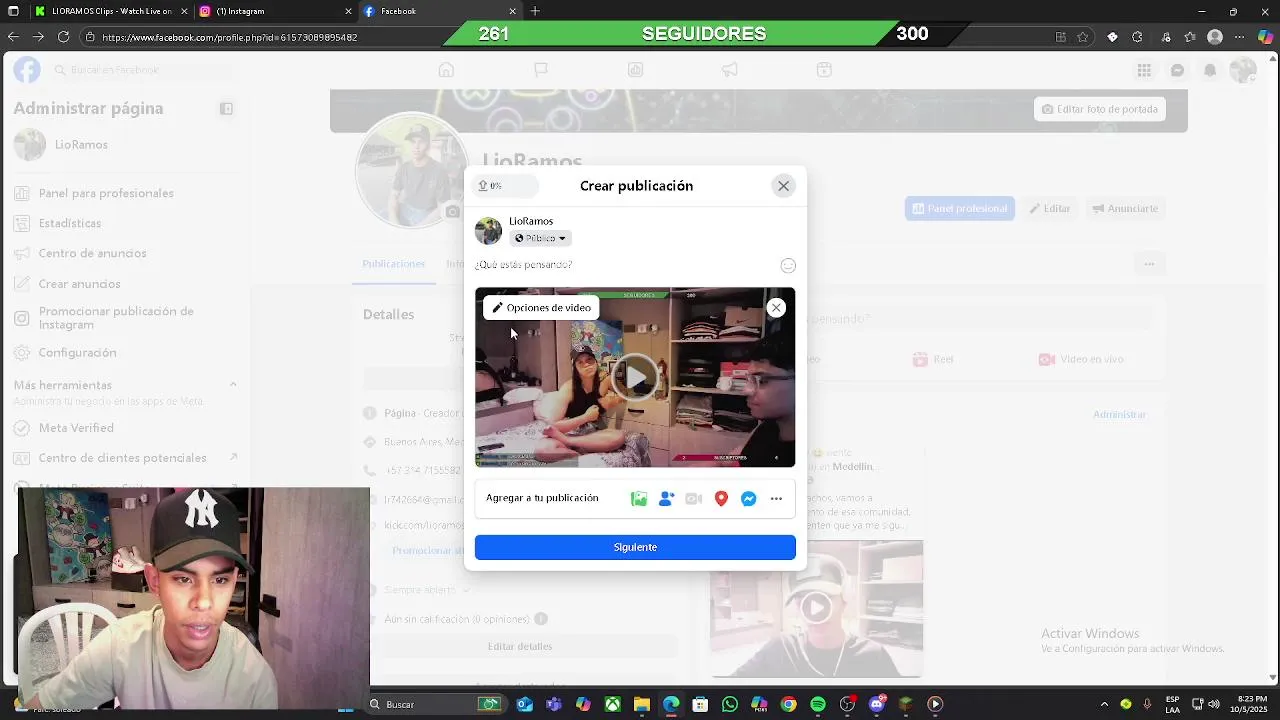Add Messenger button to post

click(748, 498)
